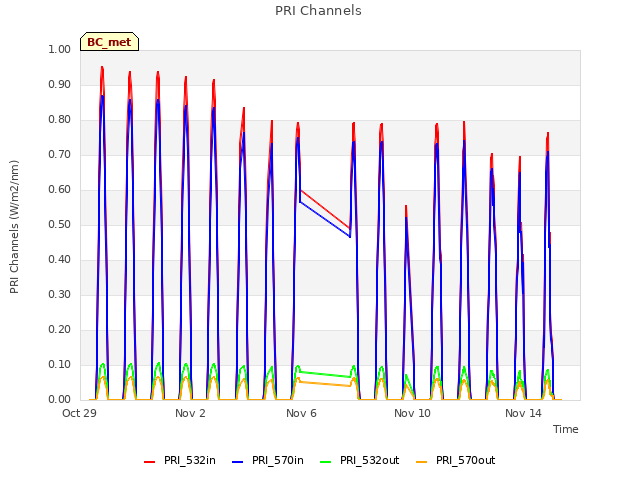Click the Nov 10 x-axis tick label
Viewport: 640px width, 480px height.
tap(412, 413)
